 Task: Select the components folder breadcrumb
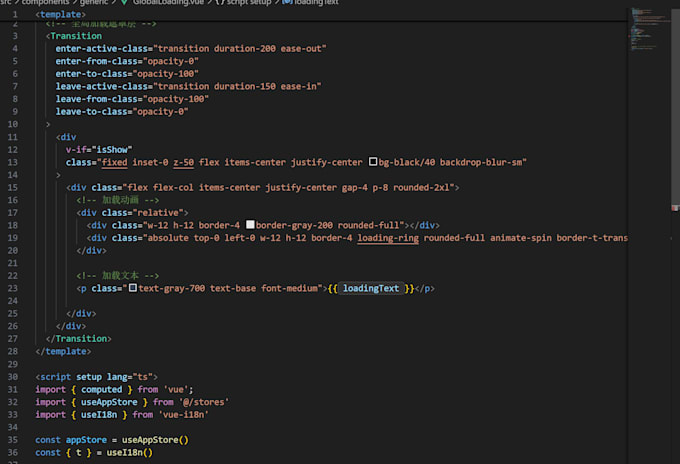click(x=45, y=2)
